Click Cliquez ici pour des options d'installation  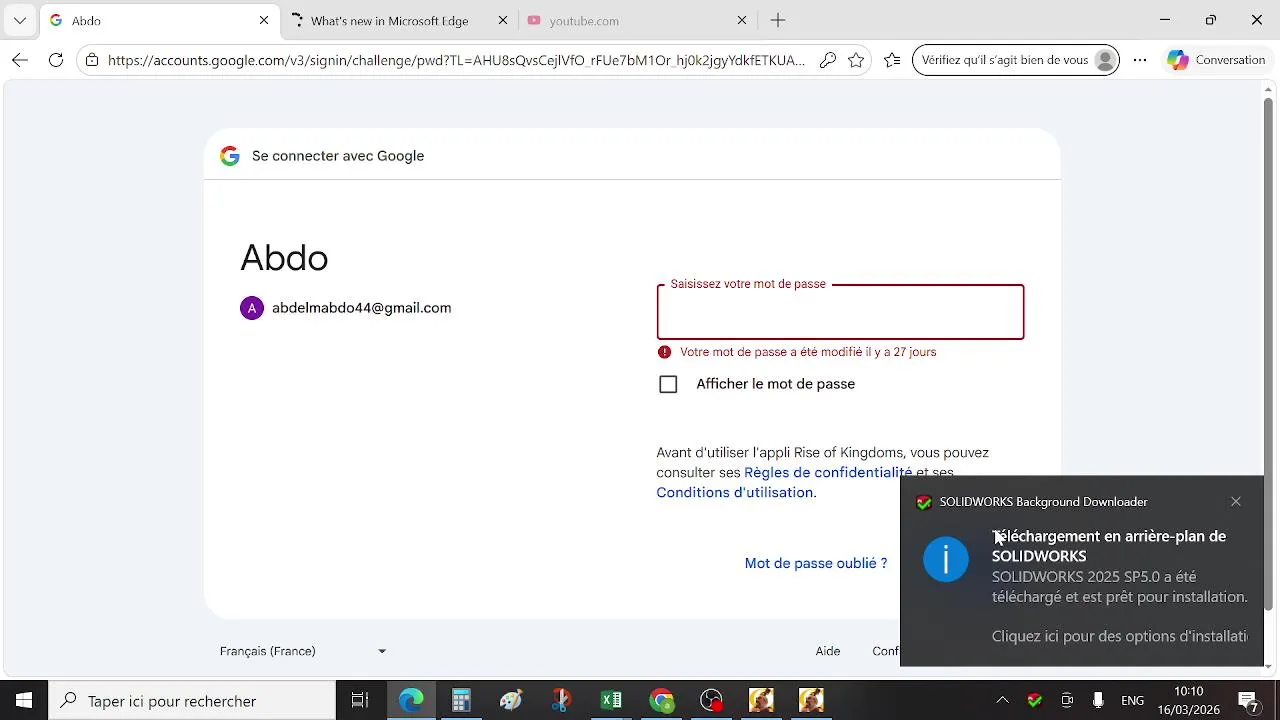click(1119, 636)
